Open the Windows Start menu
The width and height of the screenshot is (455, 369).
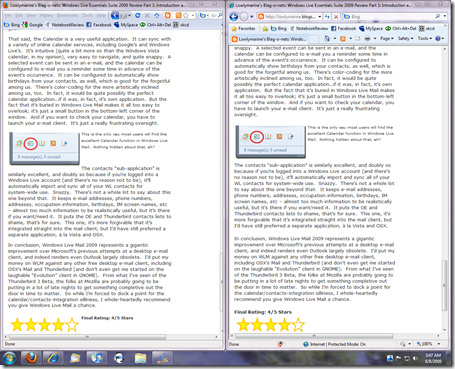coord(9,359)
